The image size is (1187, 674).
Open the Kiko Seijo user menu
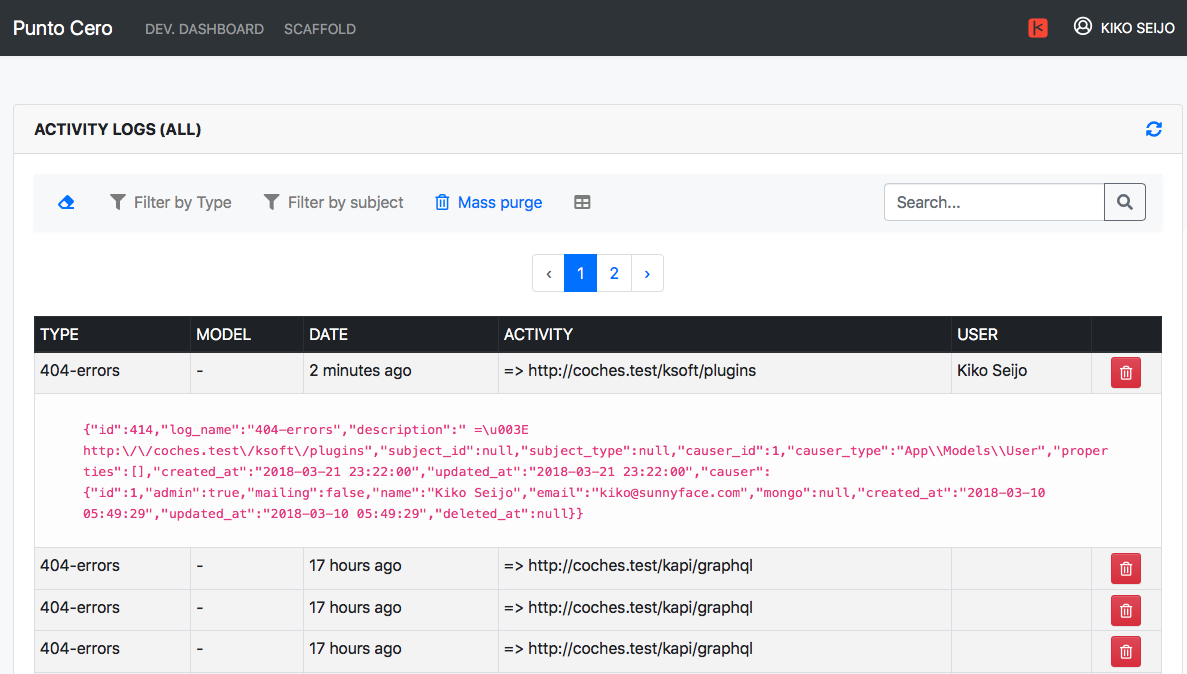(x=1124, y=28)
